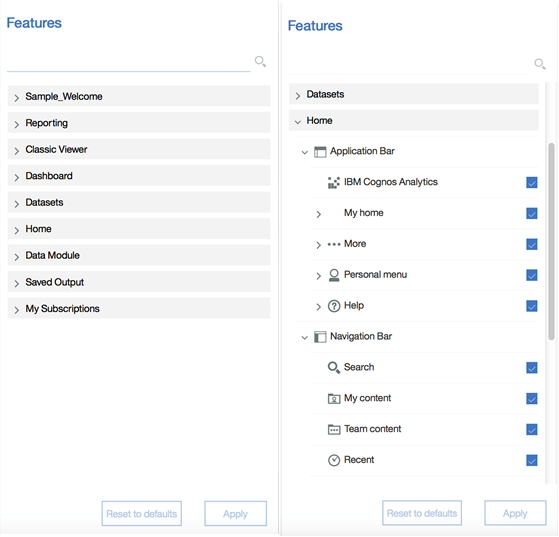Select the My Subscriptions feature row
Viewport: 559px width, 537px height.
tap(139, 308)
